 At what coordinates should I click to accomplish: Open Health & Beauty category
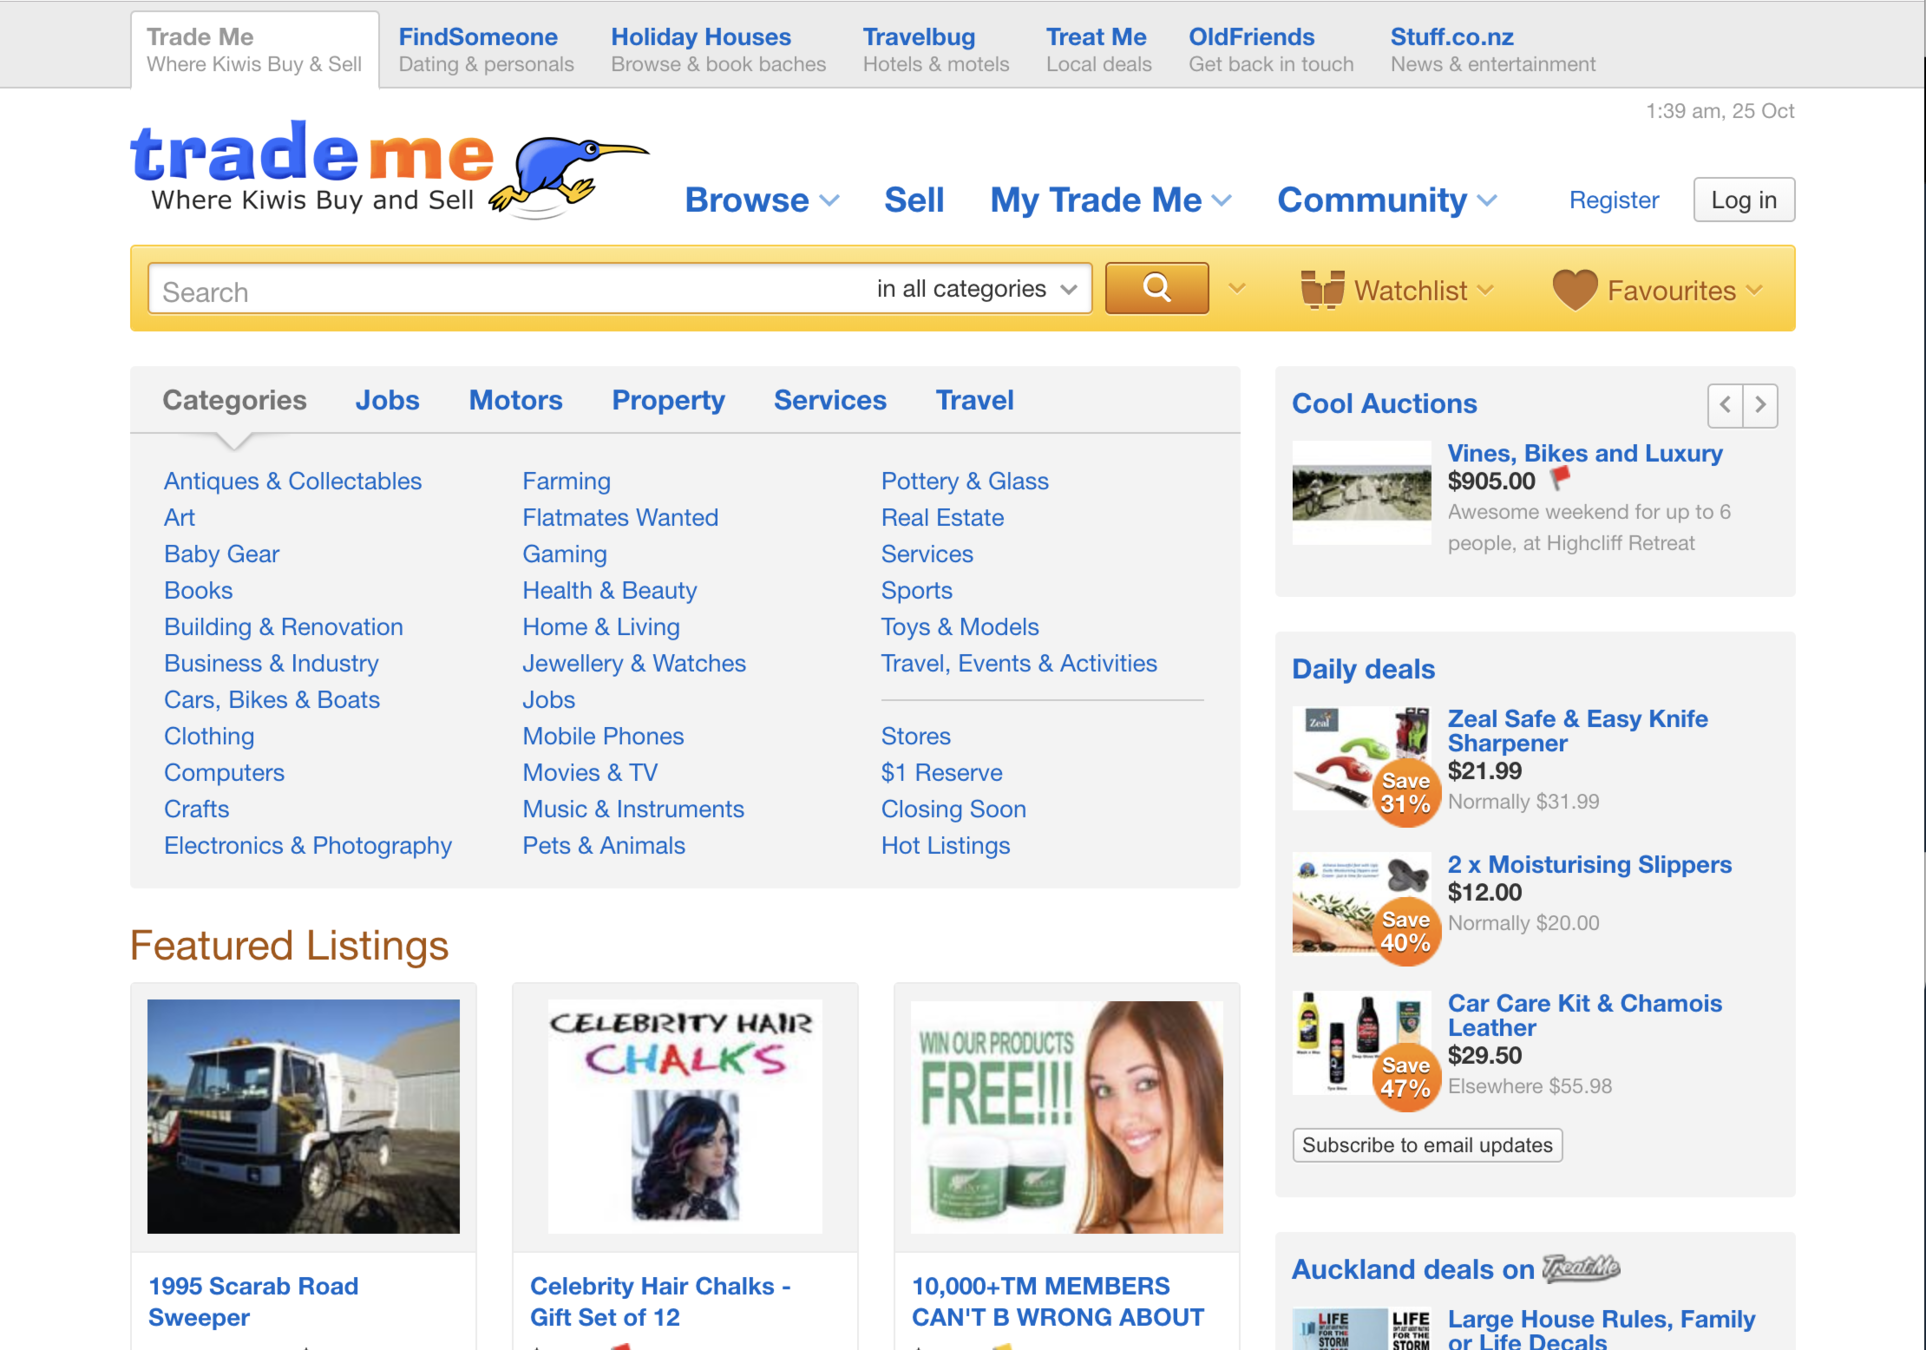tap(610, 591)
